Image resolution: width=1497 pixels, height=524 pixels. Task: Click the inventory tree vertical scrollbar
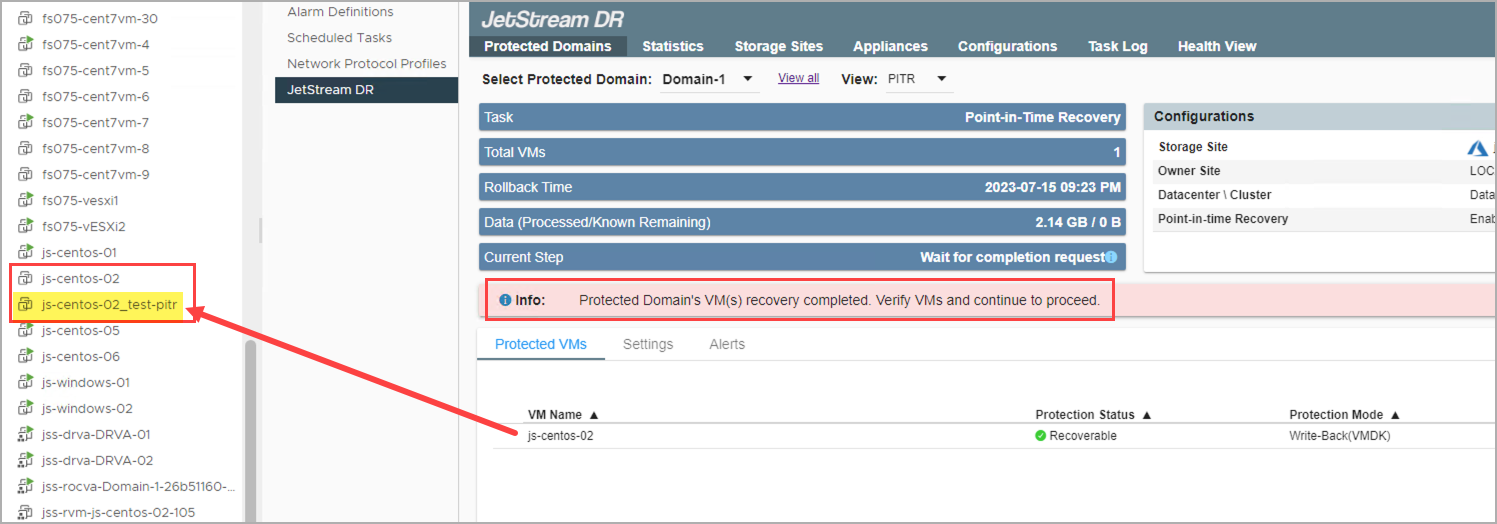coord(251,430)
